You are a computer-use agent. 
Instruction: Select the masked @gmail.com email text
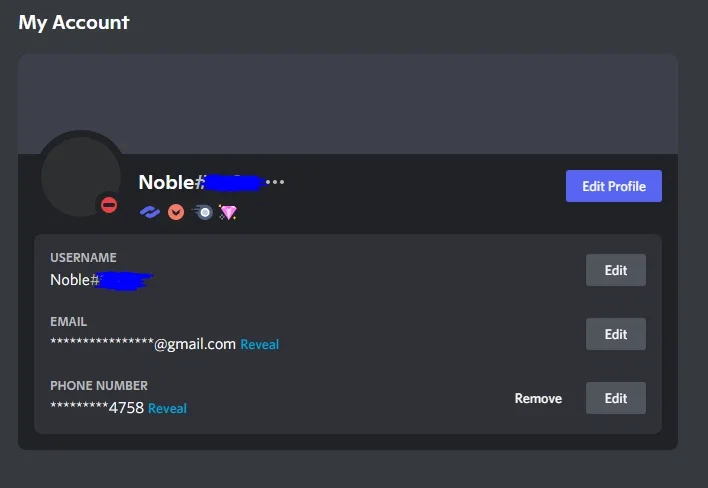point(143,344)
